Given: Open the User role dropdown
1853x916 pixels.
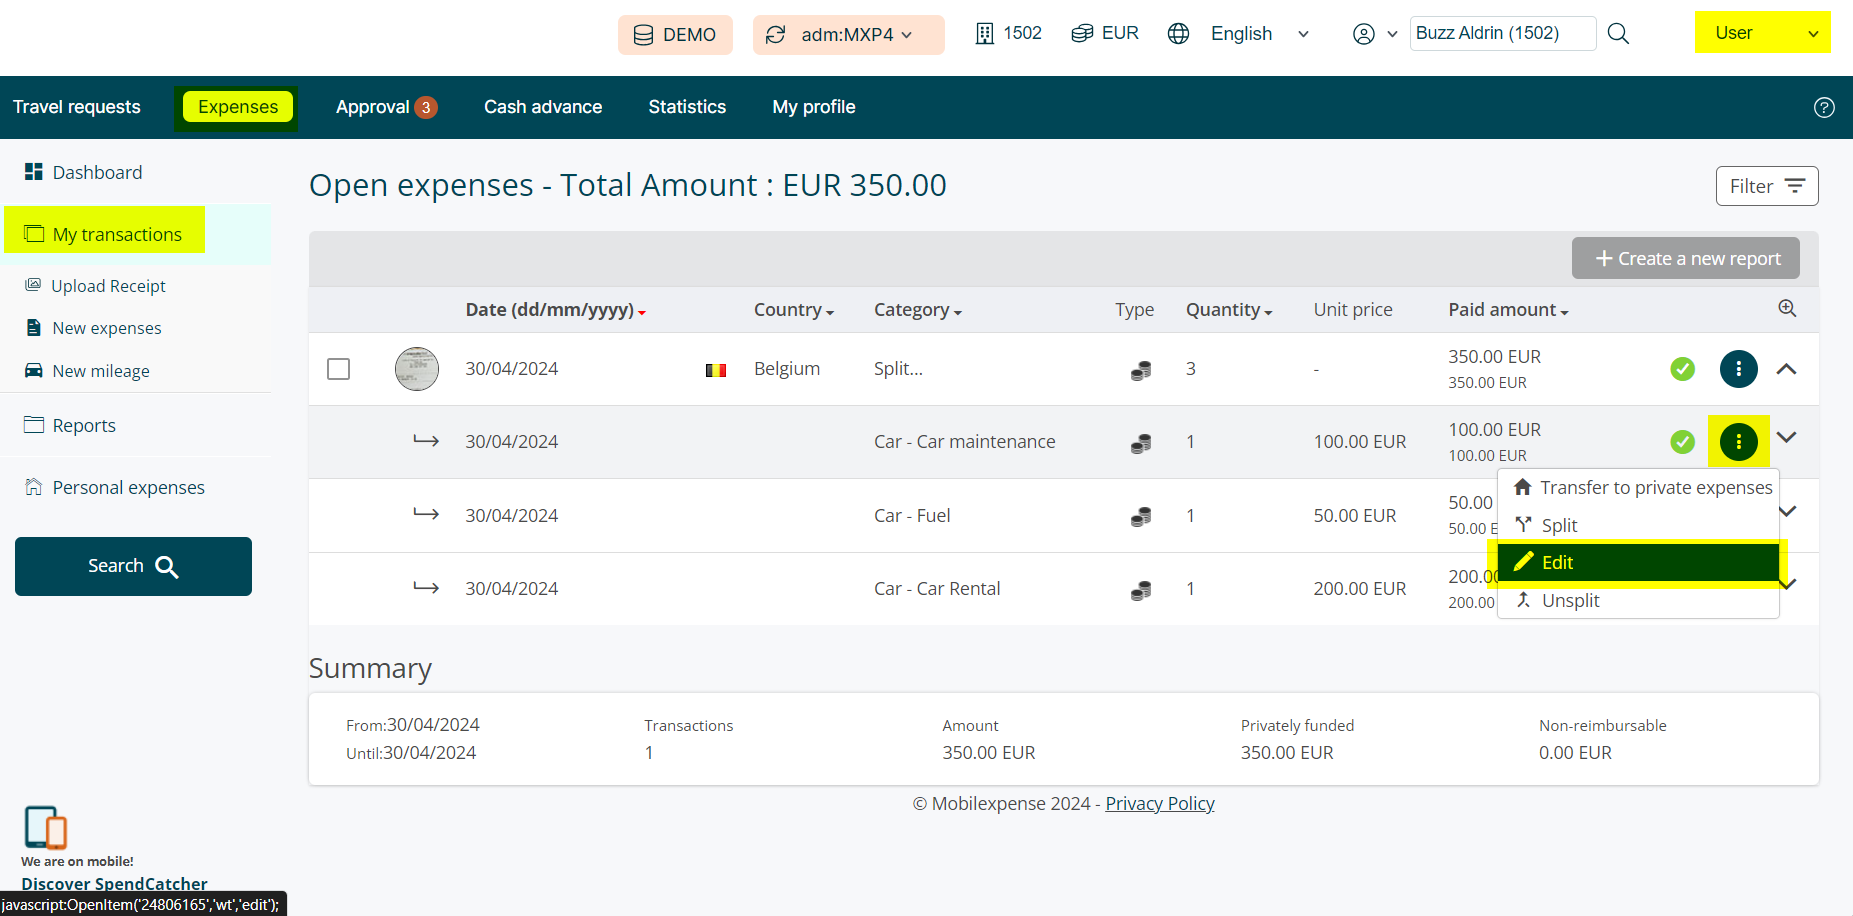Looking at the screenshot, I should tap(1762, 33).
